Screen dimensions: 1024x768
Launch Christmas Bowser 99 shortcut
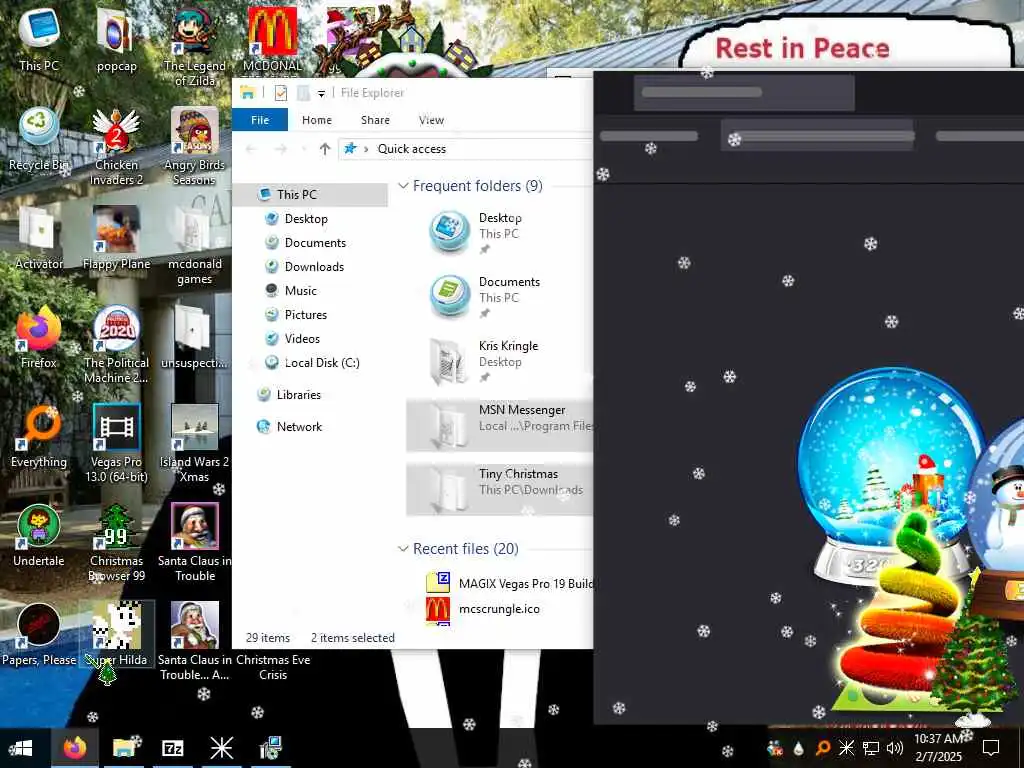[x=116, y=543]
